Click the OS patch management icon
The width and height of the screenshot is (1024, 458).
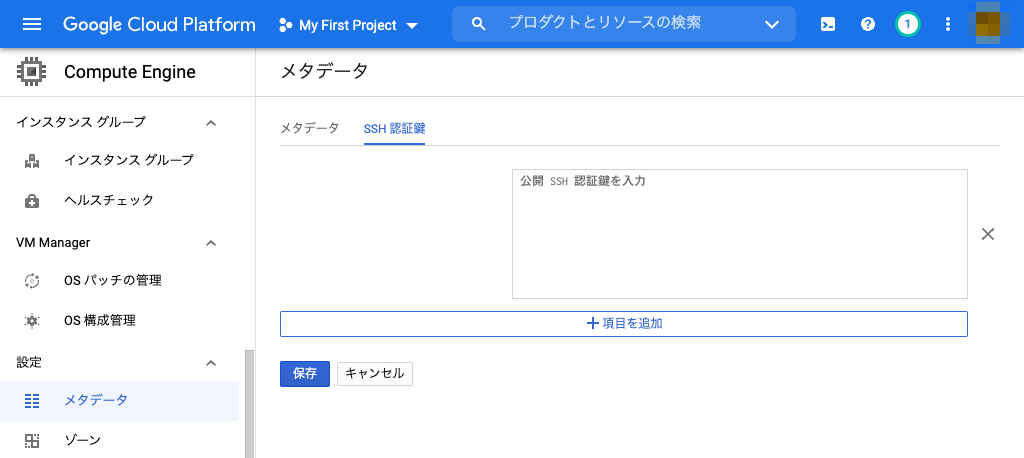tap(31, 281)
